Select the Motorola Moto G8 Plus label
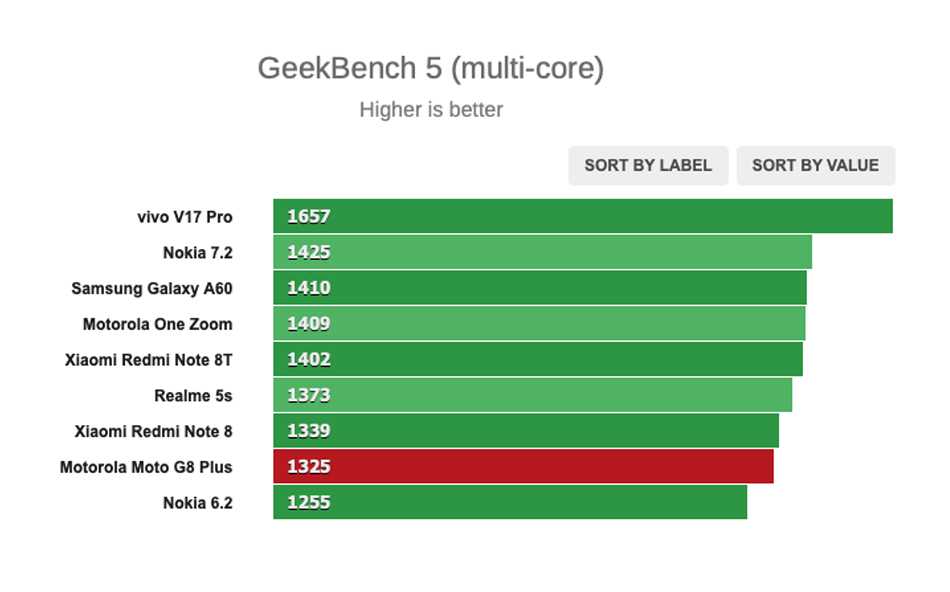 coord(146,467)
